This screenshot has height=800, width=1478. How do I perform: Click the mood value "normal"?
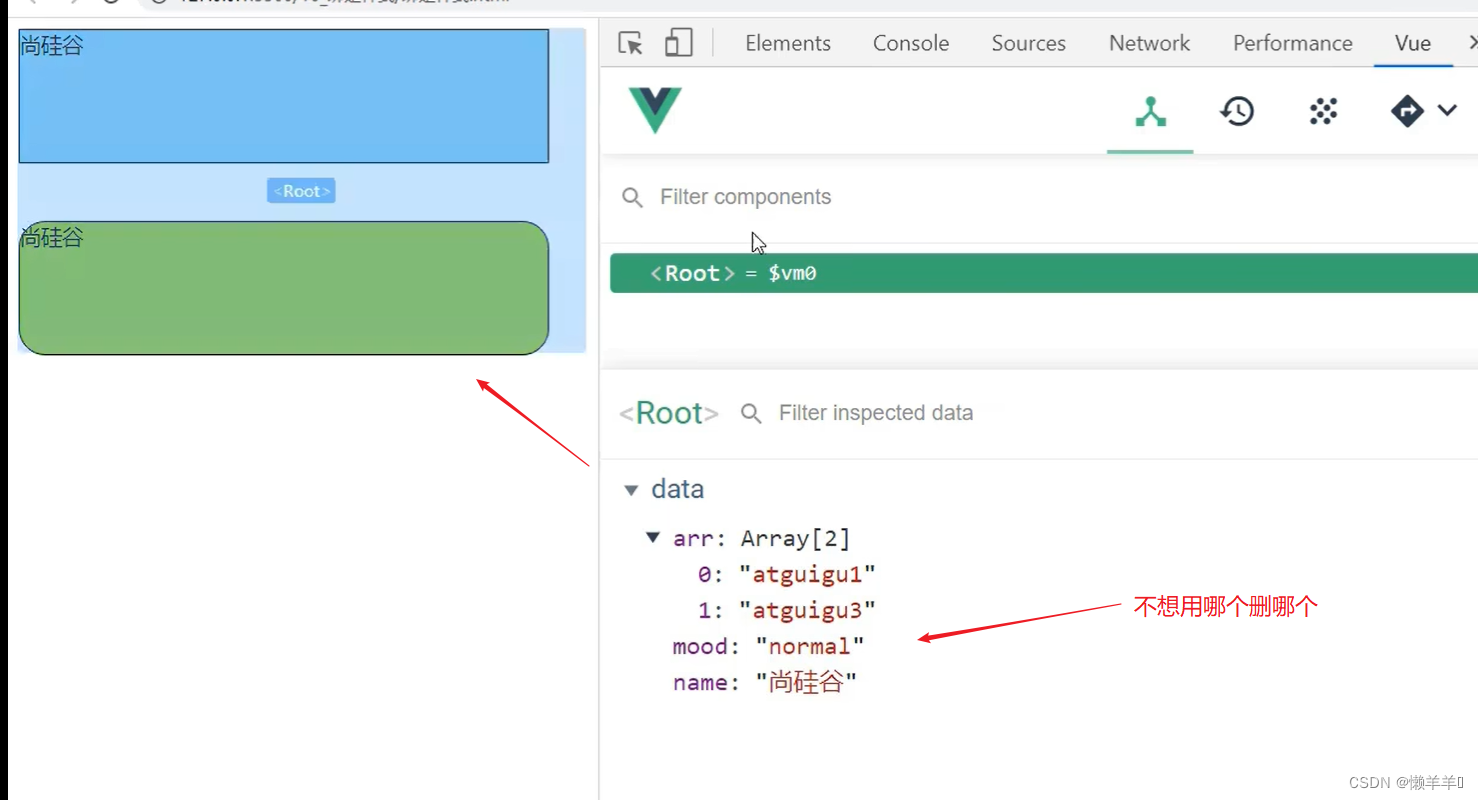[809, 646]
